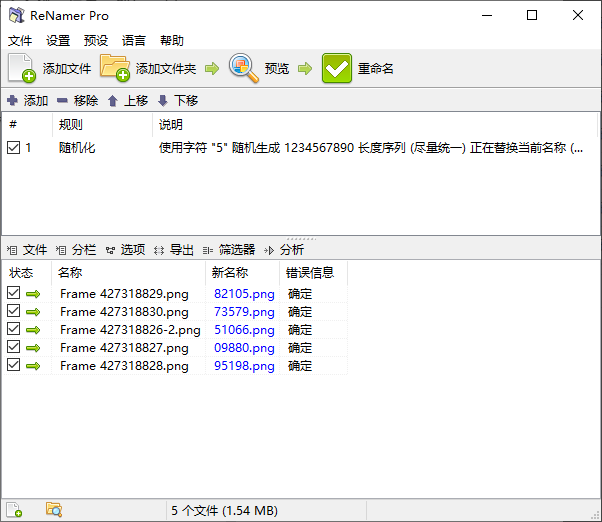602x522 pixels.
Task: Click the 重命名 rename button label
Action: point(375,69)
